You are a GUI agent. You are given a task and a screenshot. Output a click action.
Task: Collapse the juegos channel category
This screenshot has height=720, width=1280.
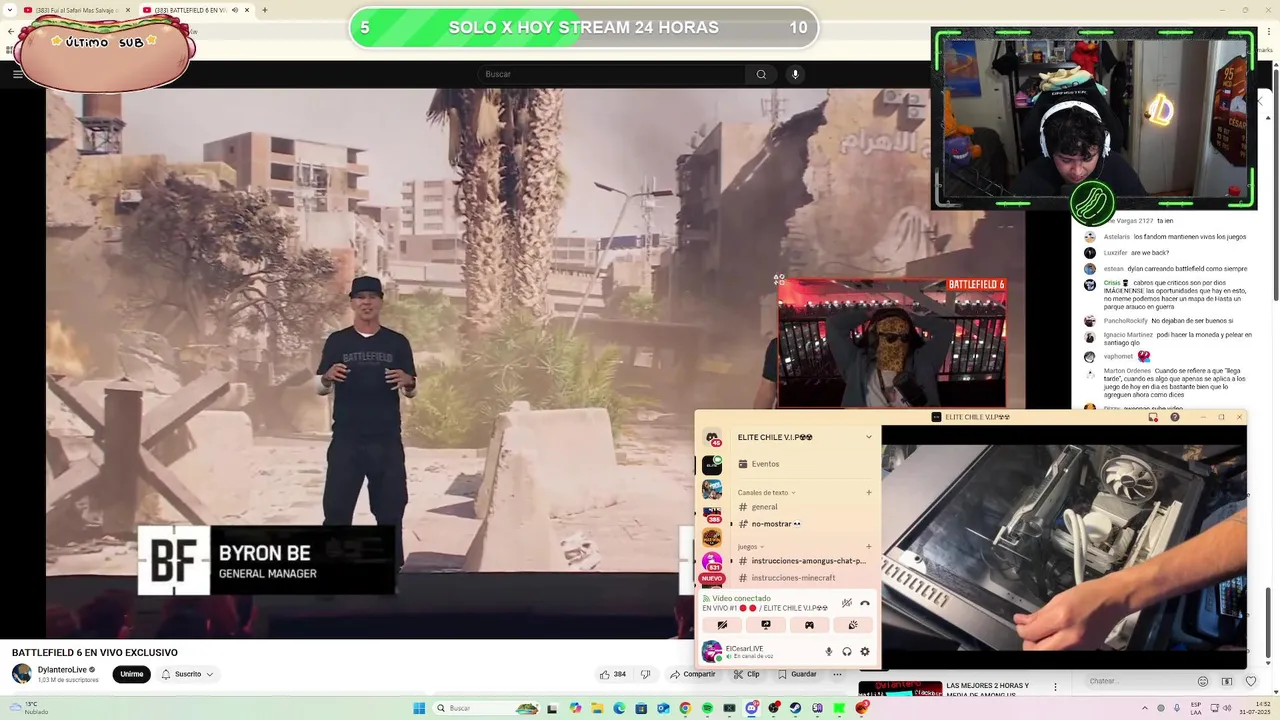tap(749, 547)
